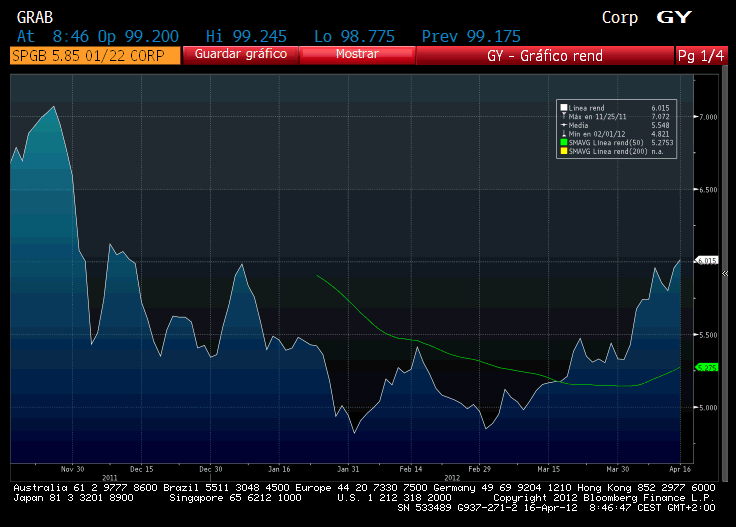
Task: Click the GY function code in header
Action: point(674,17)
